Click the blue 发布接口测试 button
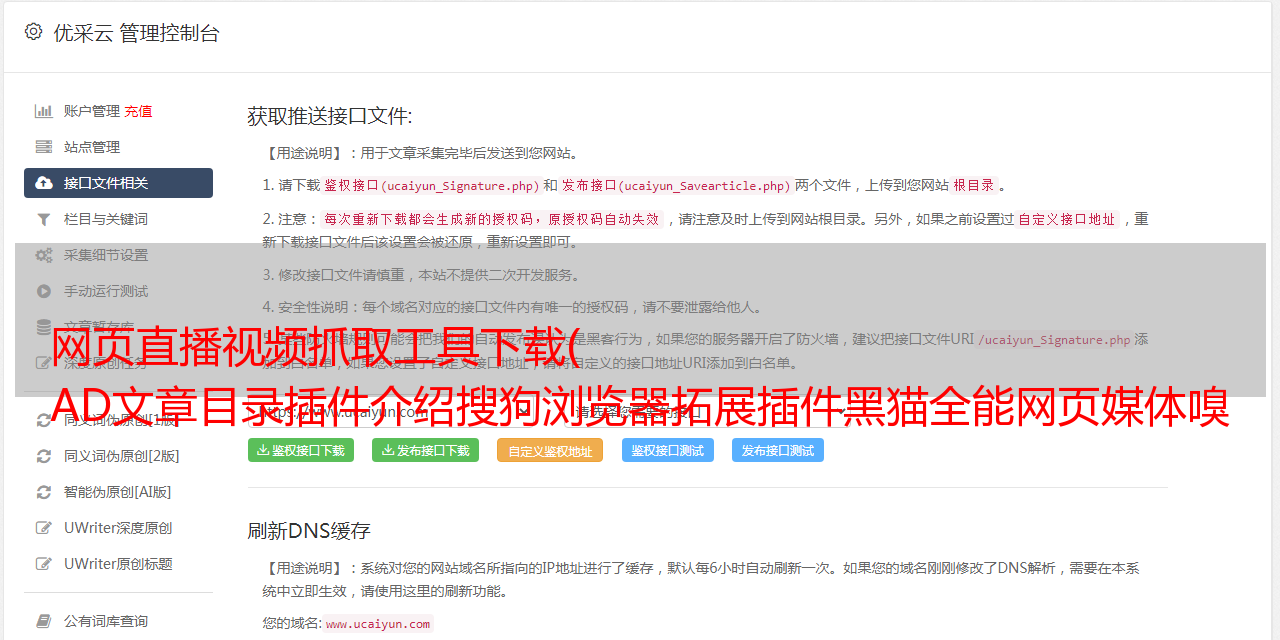This screenshot has width=1280, height=640. point(778,450)
